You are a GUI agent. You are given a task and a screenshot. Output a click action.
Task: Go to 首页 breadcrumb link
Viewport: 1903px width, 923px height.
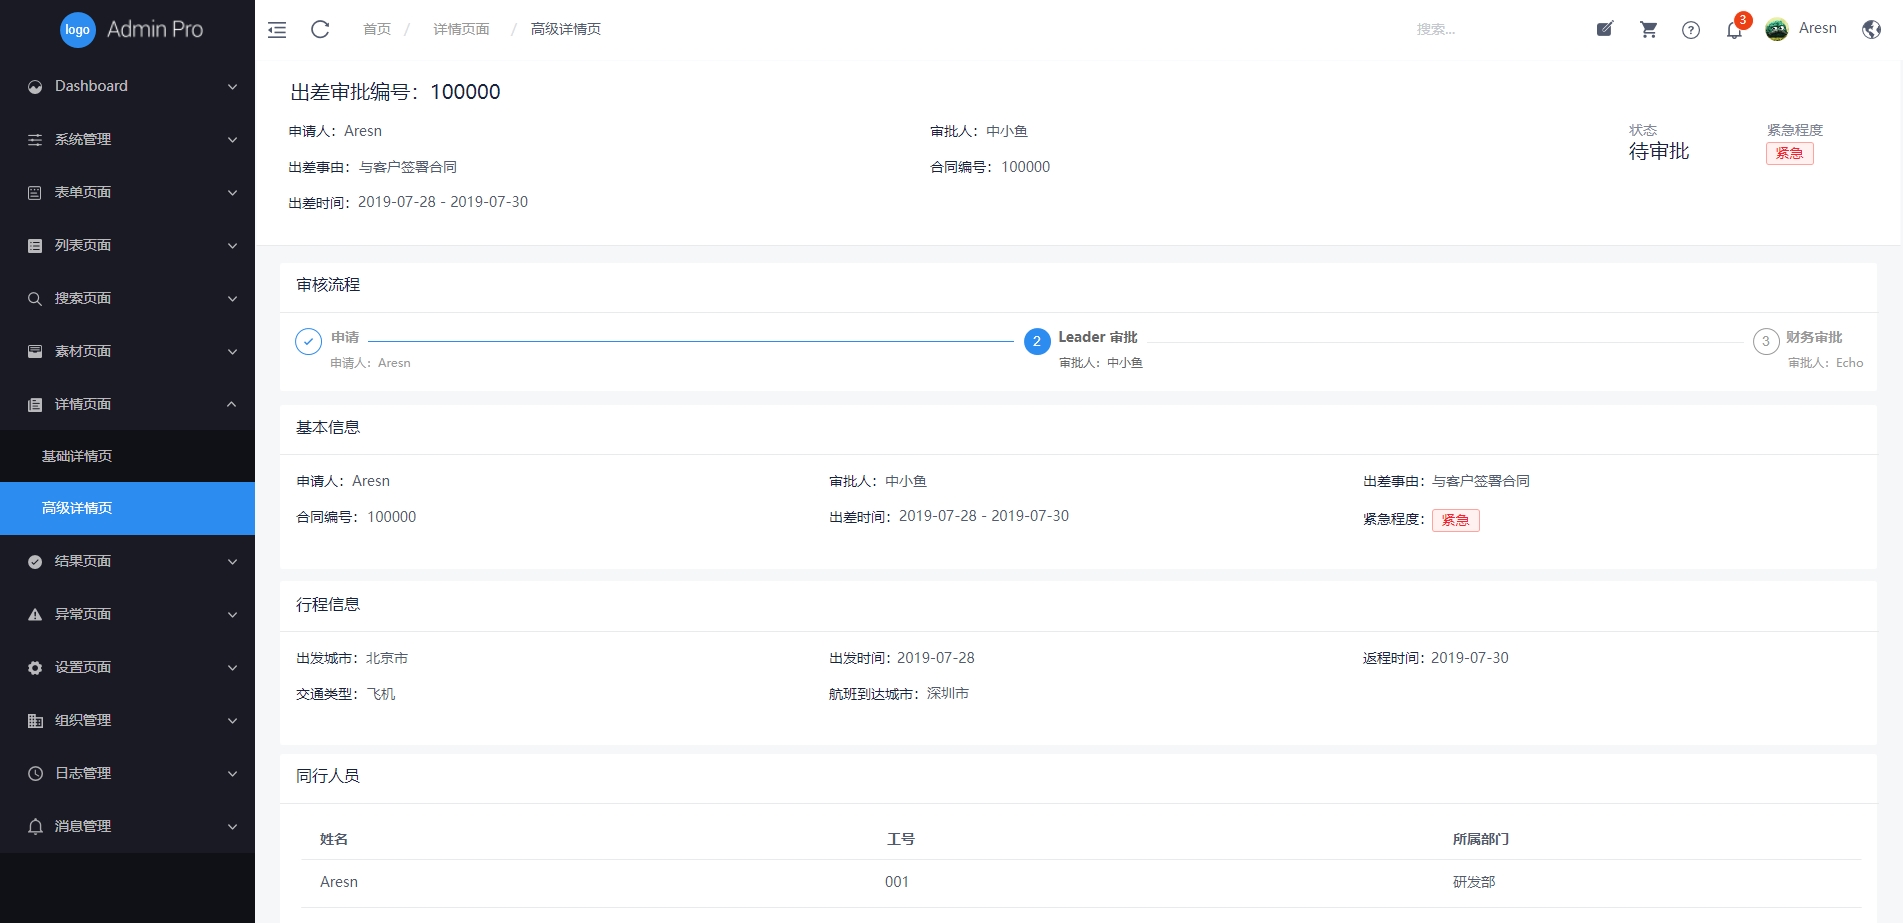(377, 29)
